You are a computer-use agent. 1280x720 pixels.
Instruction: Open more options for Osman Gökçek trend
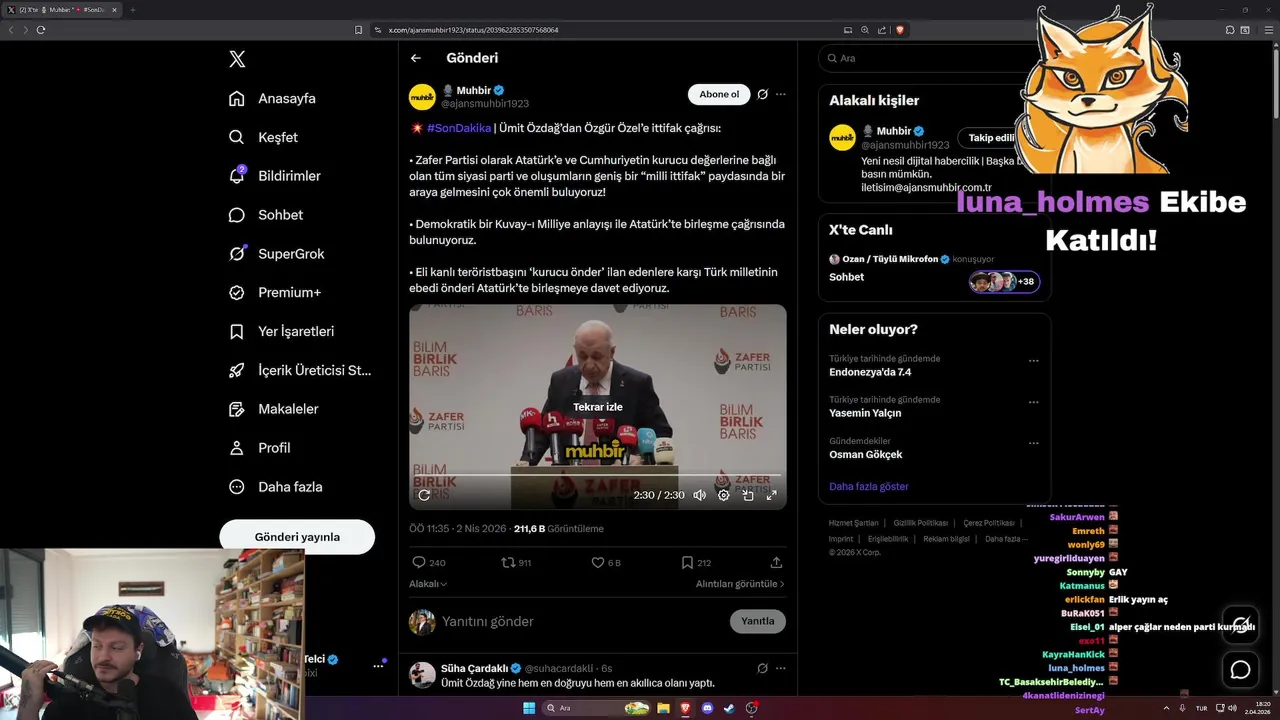pos(1034,443)
